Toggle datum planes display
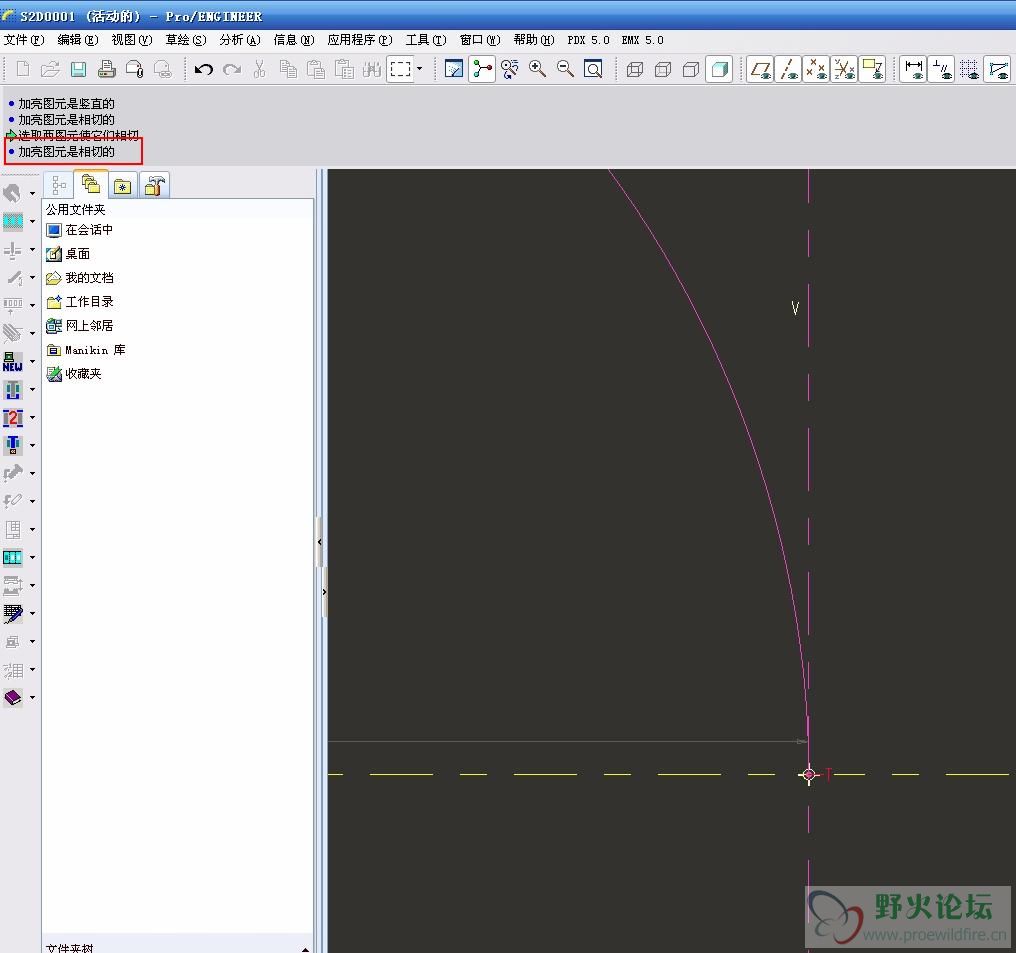 point(761,69)
